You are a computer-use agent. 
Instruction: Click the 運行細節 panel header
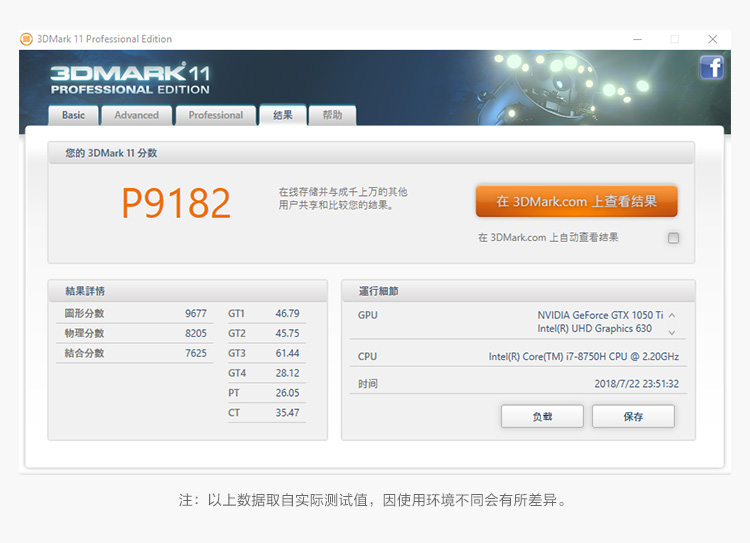click(x=518, y=291)
